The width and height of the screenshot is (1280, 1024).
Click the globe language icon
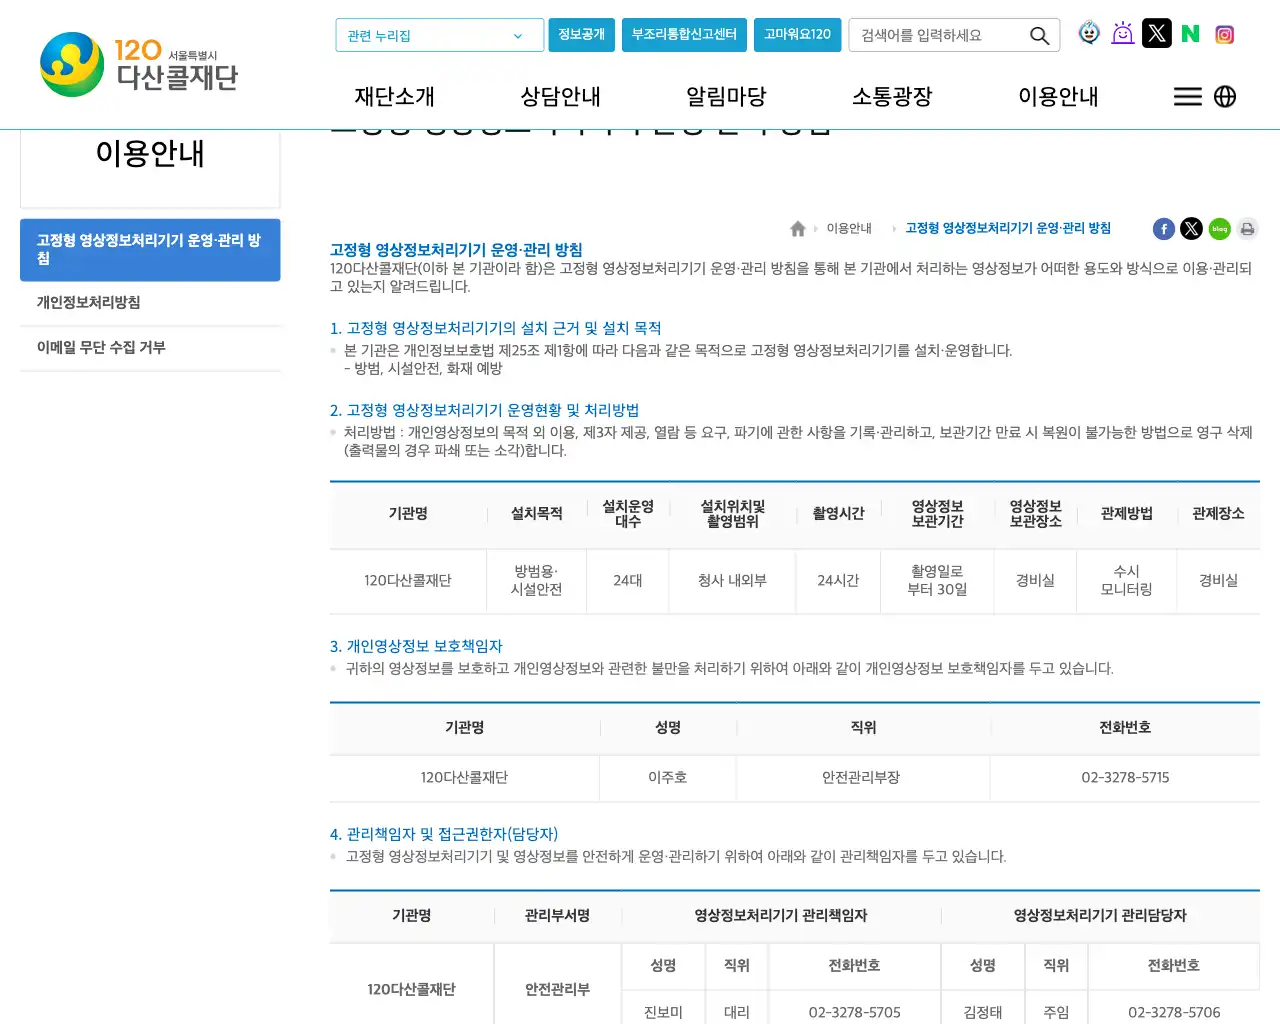[x=1225, y=96]
